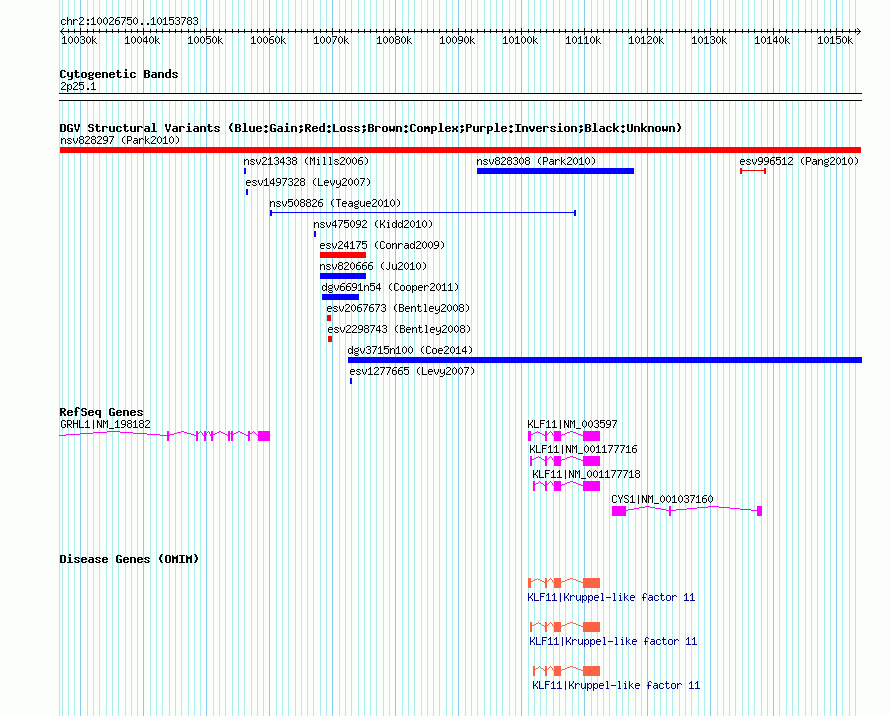Click the dgv3715n100 (Coe2014) text label
Screen dimensions: 890x716
pyautogui.click(x=410, y=350)
